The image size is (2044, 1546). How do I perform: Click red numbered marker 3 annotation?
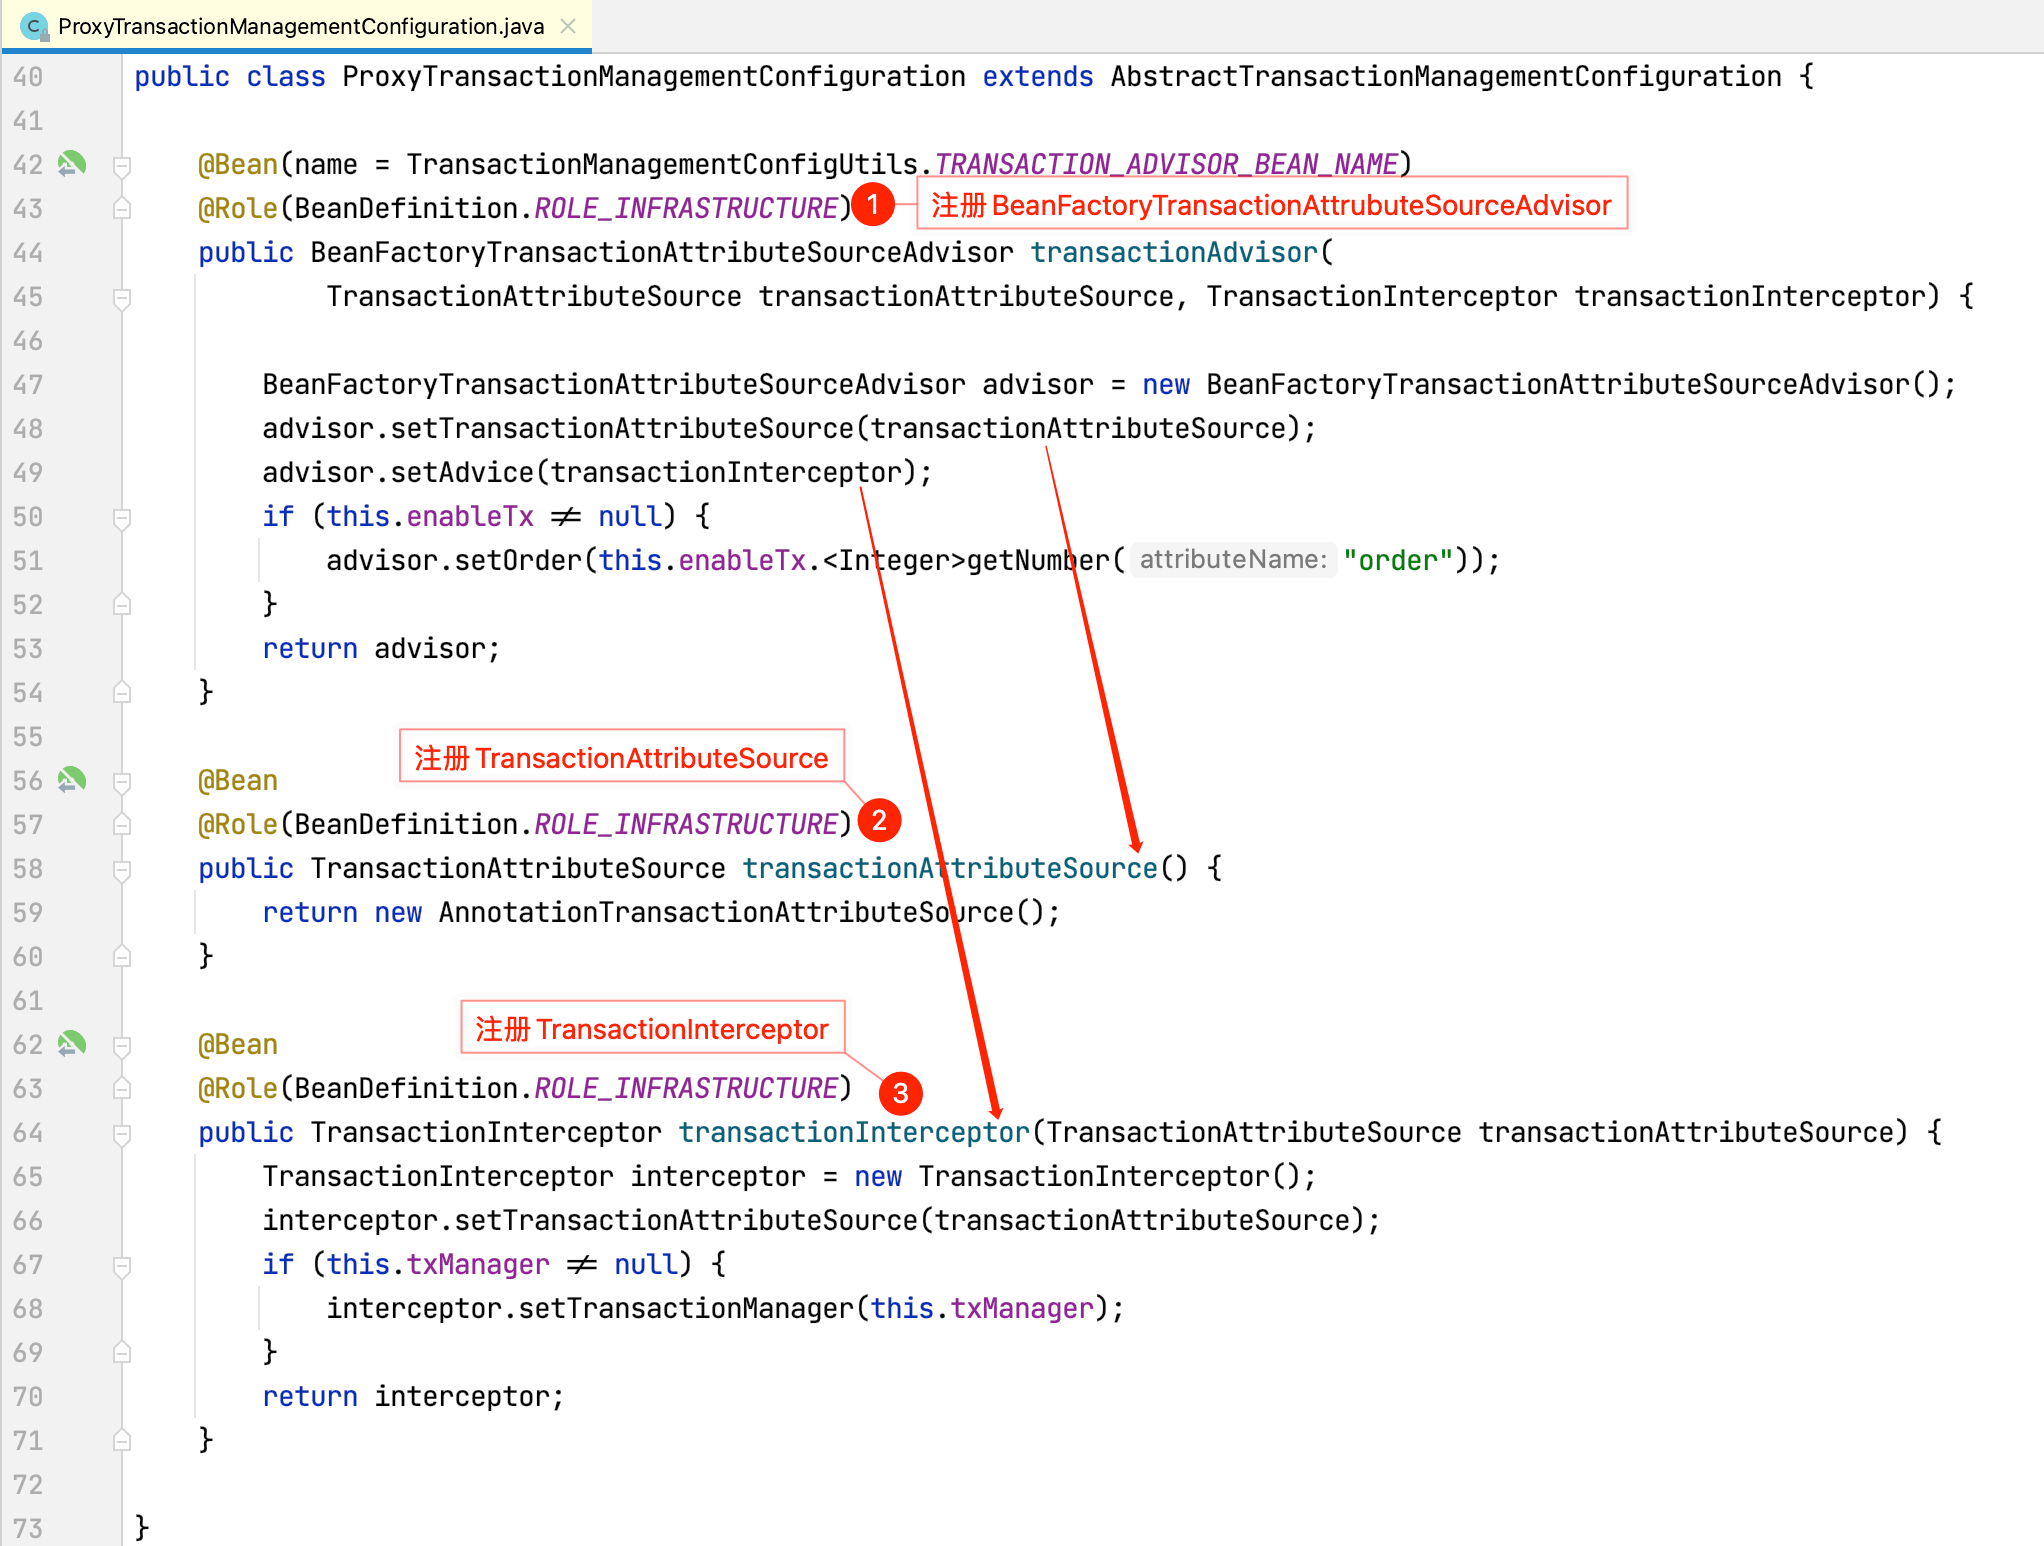coord(900,1093)
